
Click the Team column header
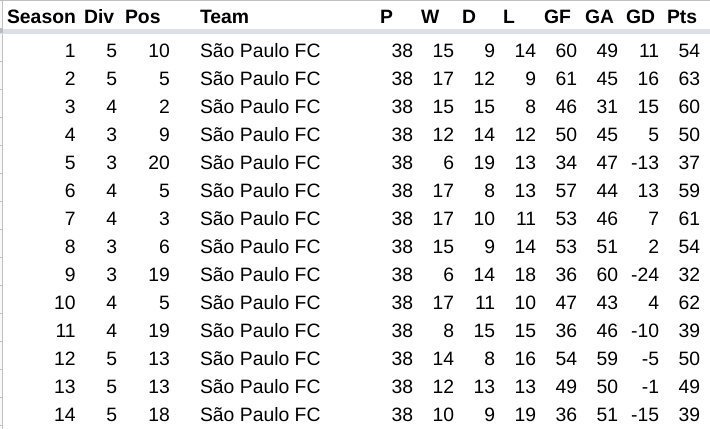pos(224,17)
